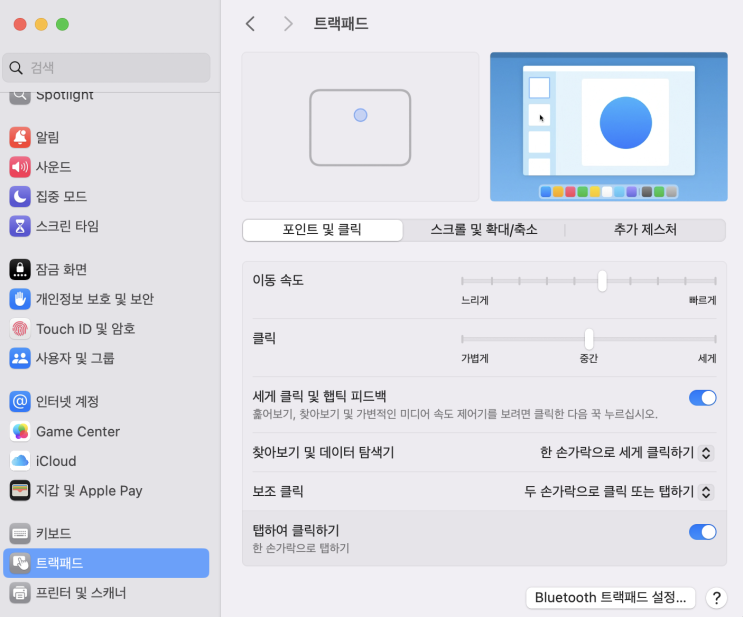Click the desktop demo preview video
This screenshot has height=617, width=743.
pos(608,127)
